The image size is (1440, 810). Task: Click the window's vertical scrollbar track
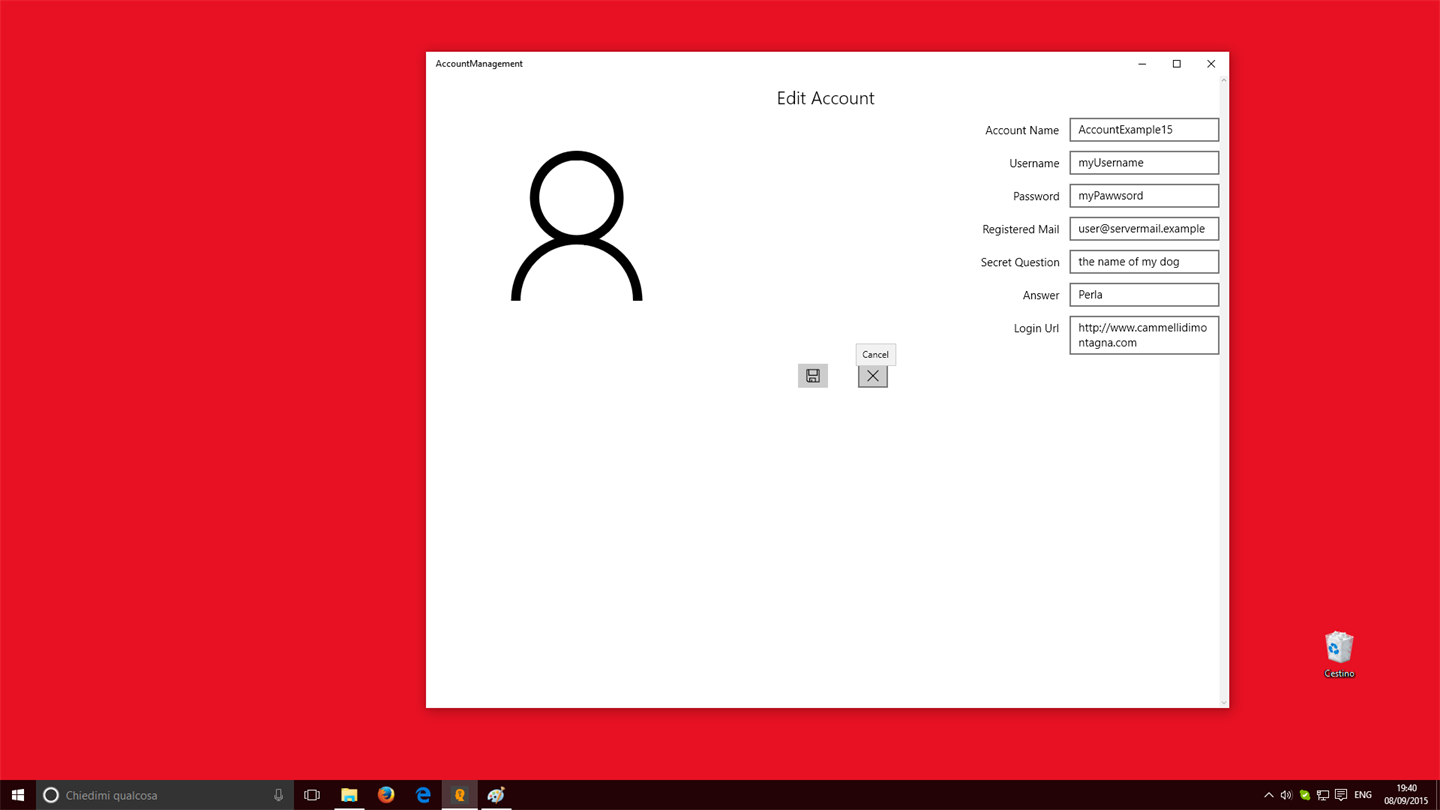[x=1224, y=390]
